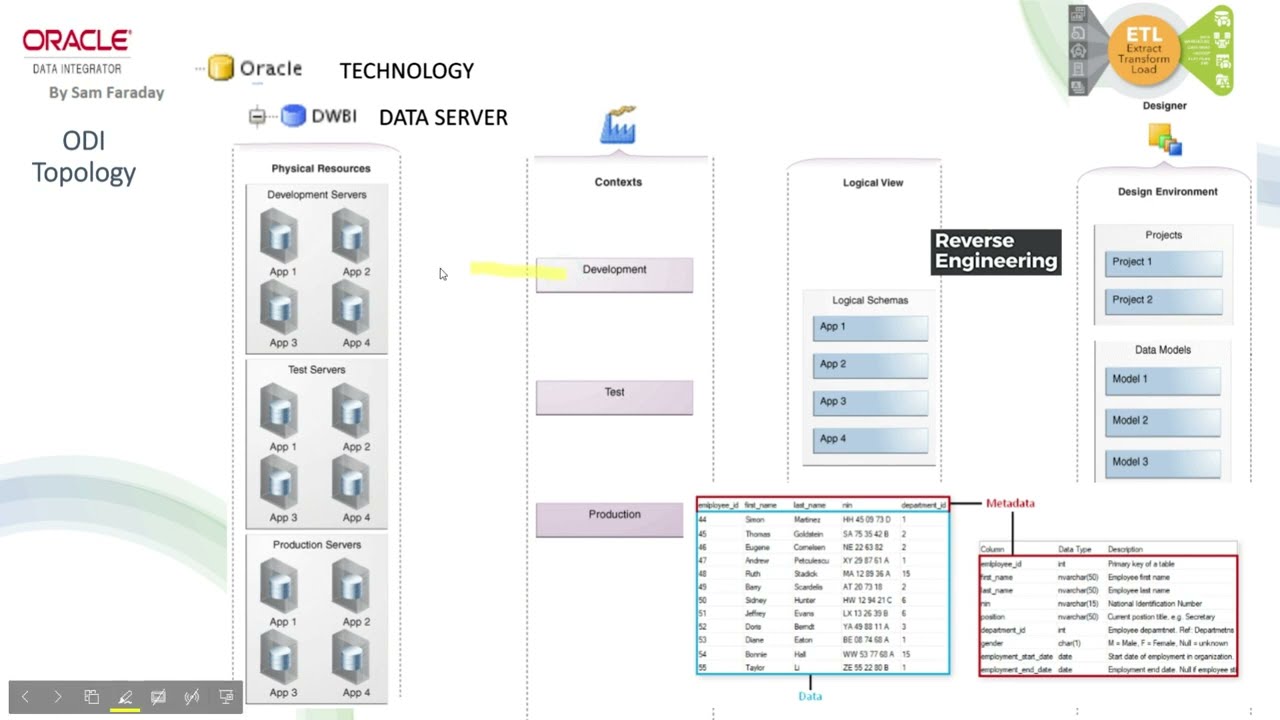Toggle the crossed-out broadcast icon
This screenshot has width=1280, height=720.
(x=192, y=697)
